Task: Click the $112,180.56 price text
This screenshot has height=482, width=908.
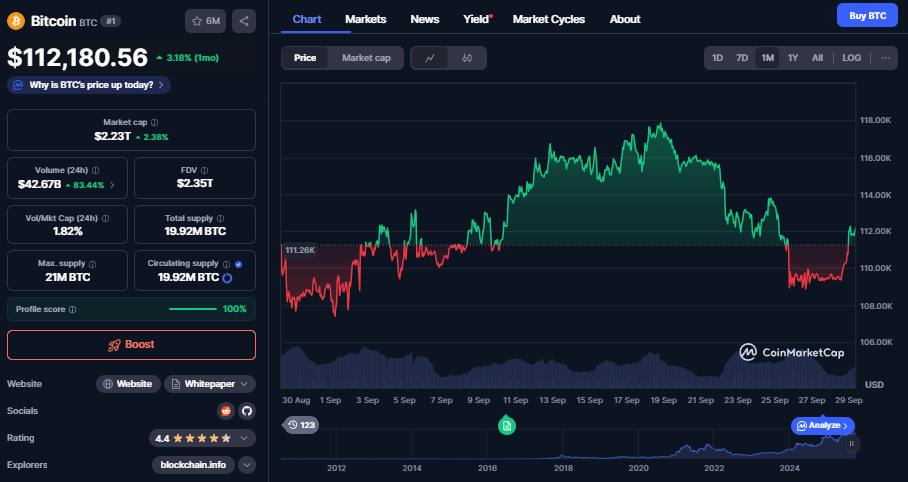Action: pyautogui.click(x=78, y=57)
